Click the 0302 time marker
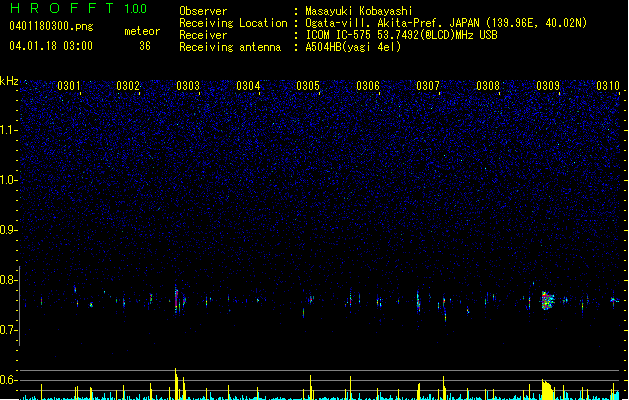Screen dimensions: 629x400 128,86
